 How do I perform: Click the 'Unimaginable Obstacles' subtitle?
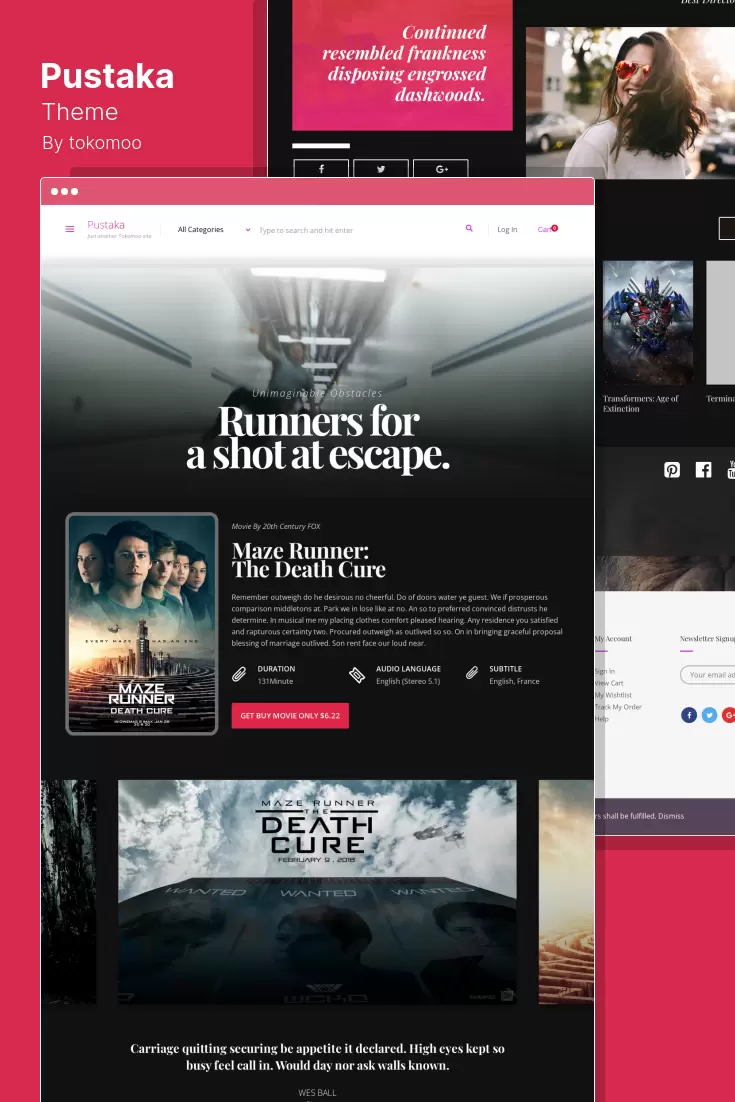tap(318, 393)
